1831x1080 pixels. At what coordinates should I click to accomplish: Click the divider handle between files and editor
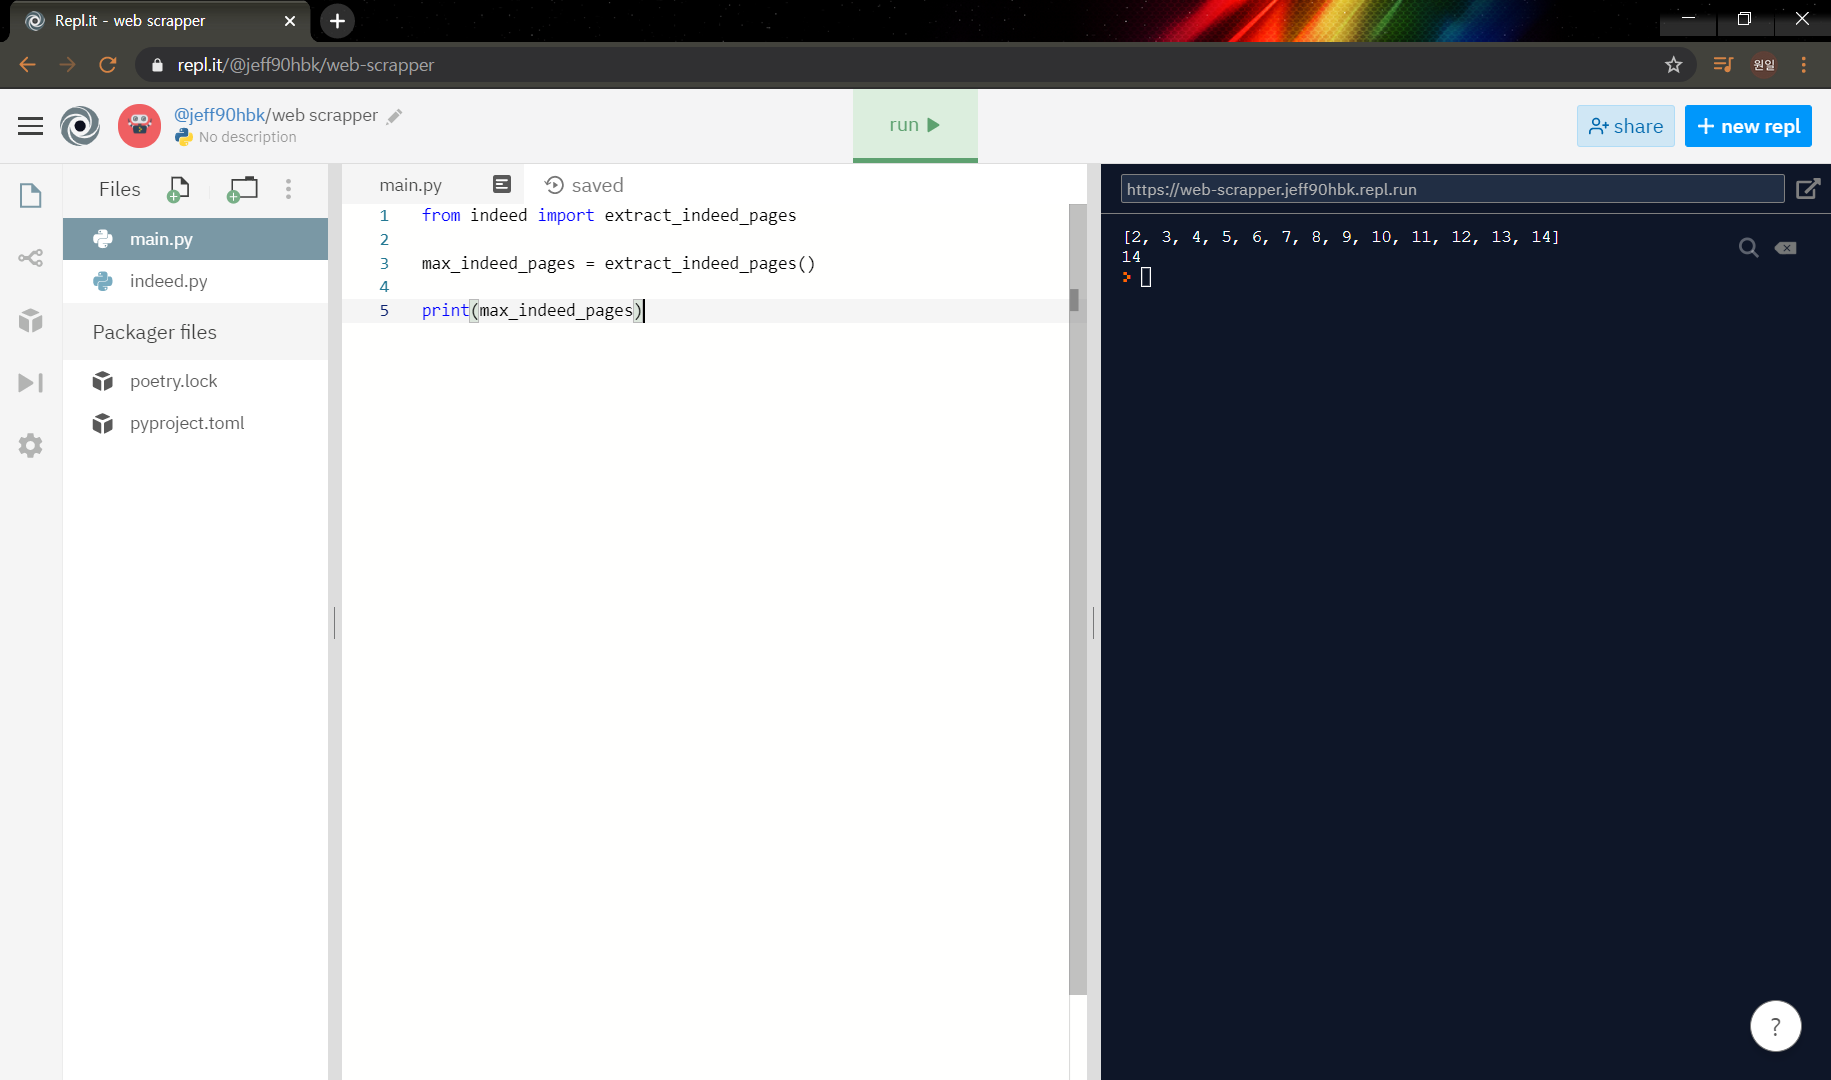[x=334, y=622]
